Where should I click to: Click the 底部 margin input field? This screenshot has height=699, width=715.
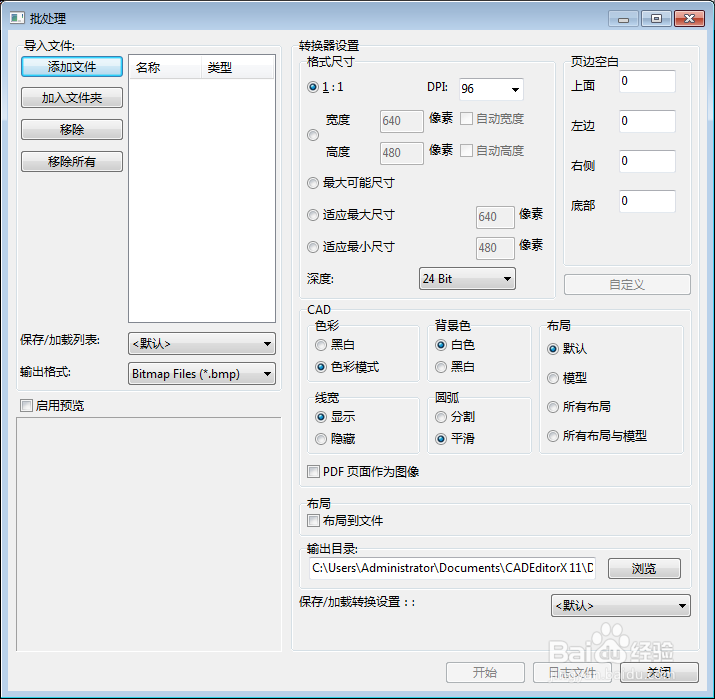pos(647,202)
